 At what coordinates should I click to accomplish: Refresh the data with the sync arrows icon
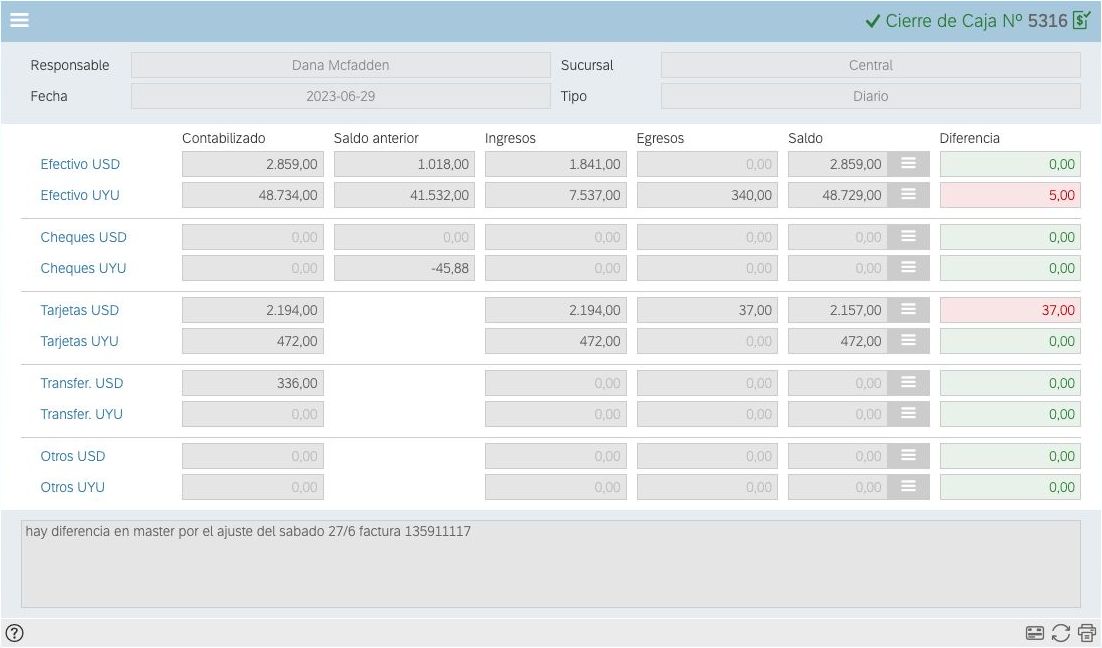click(1061, 632)
